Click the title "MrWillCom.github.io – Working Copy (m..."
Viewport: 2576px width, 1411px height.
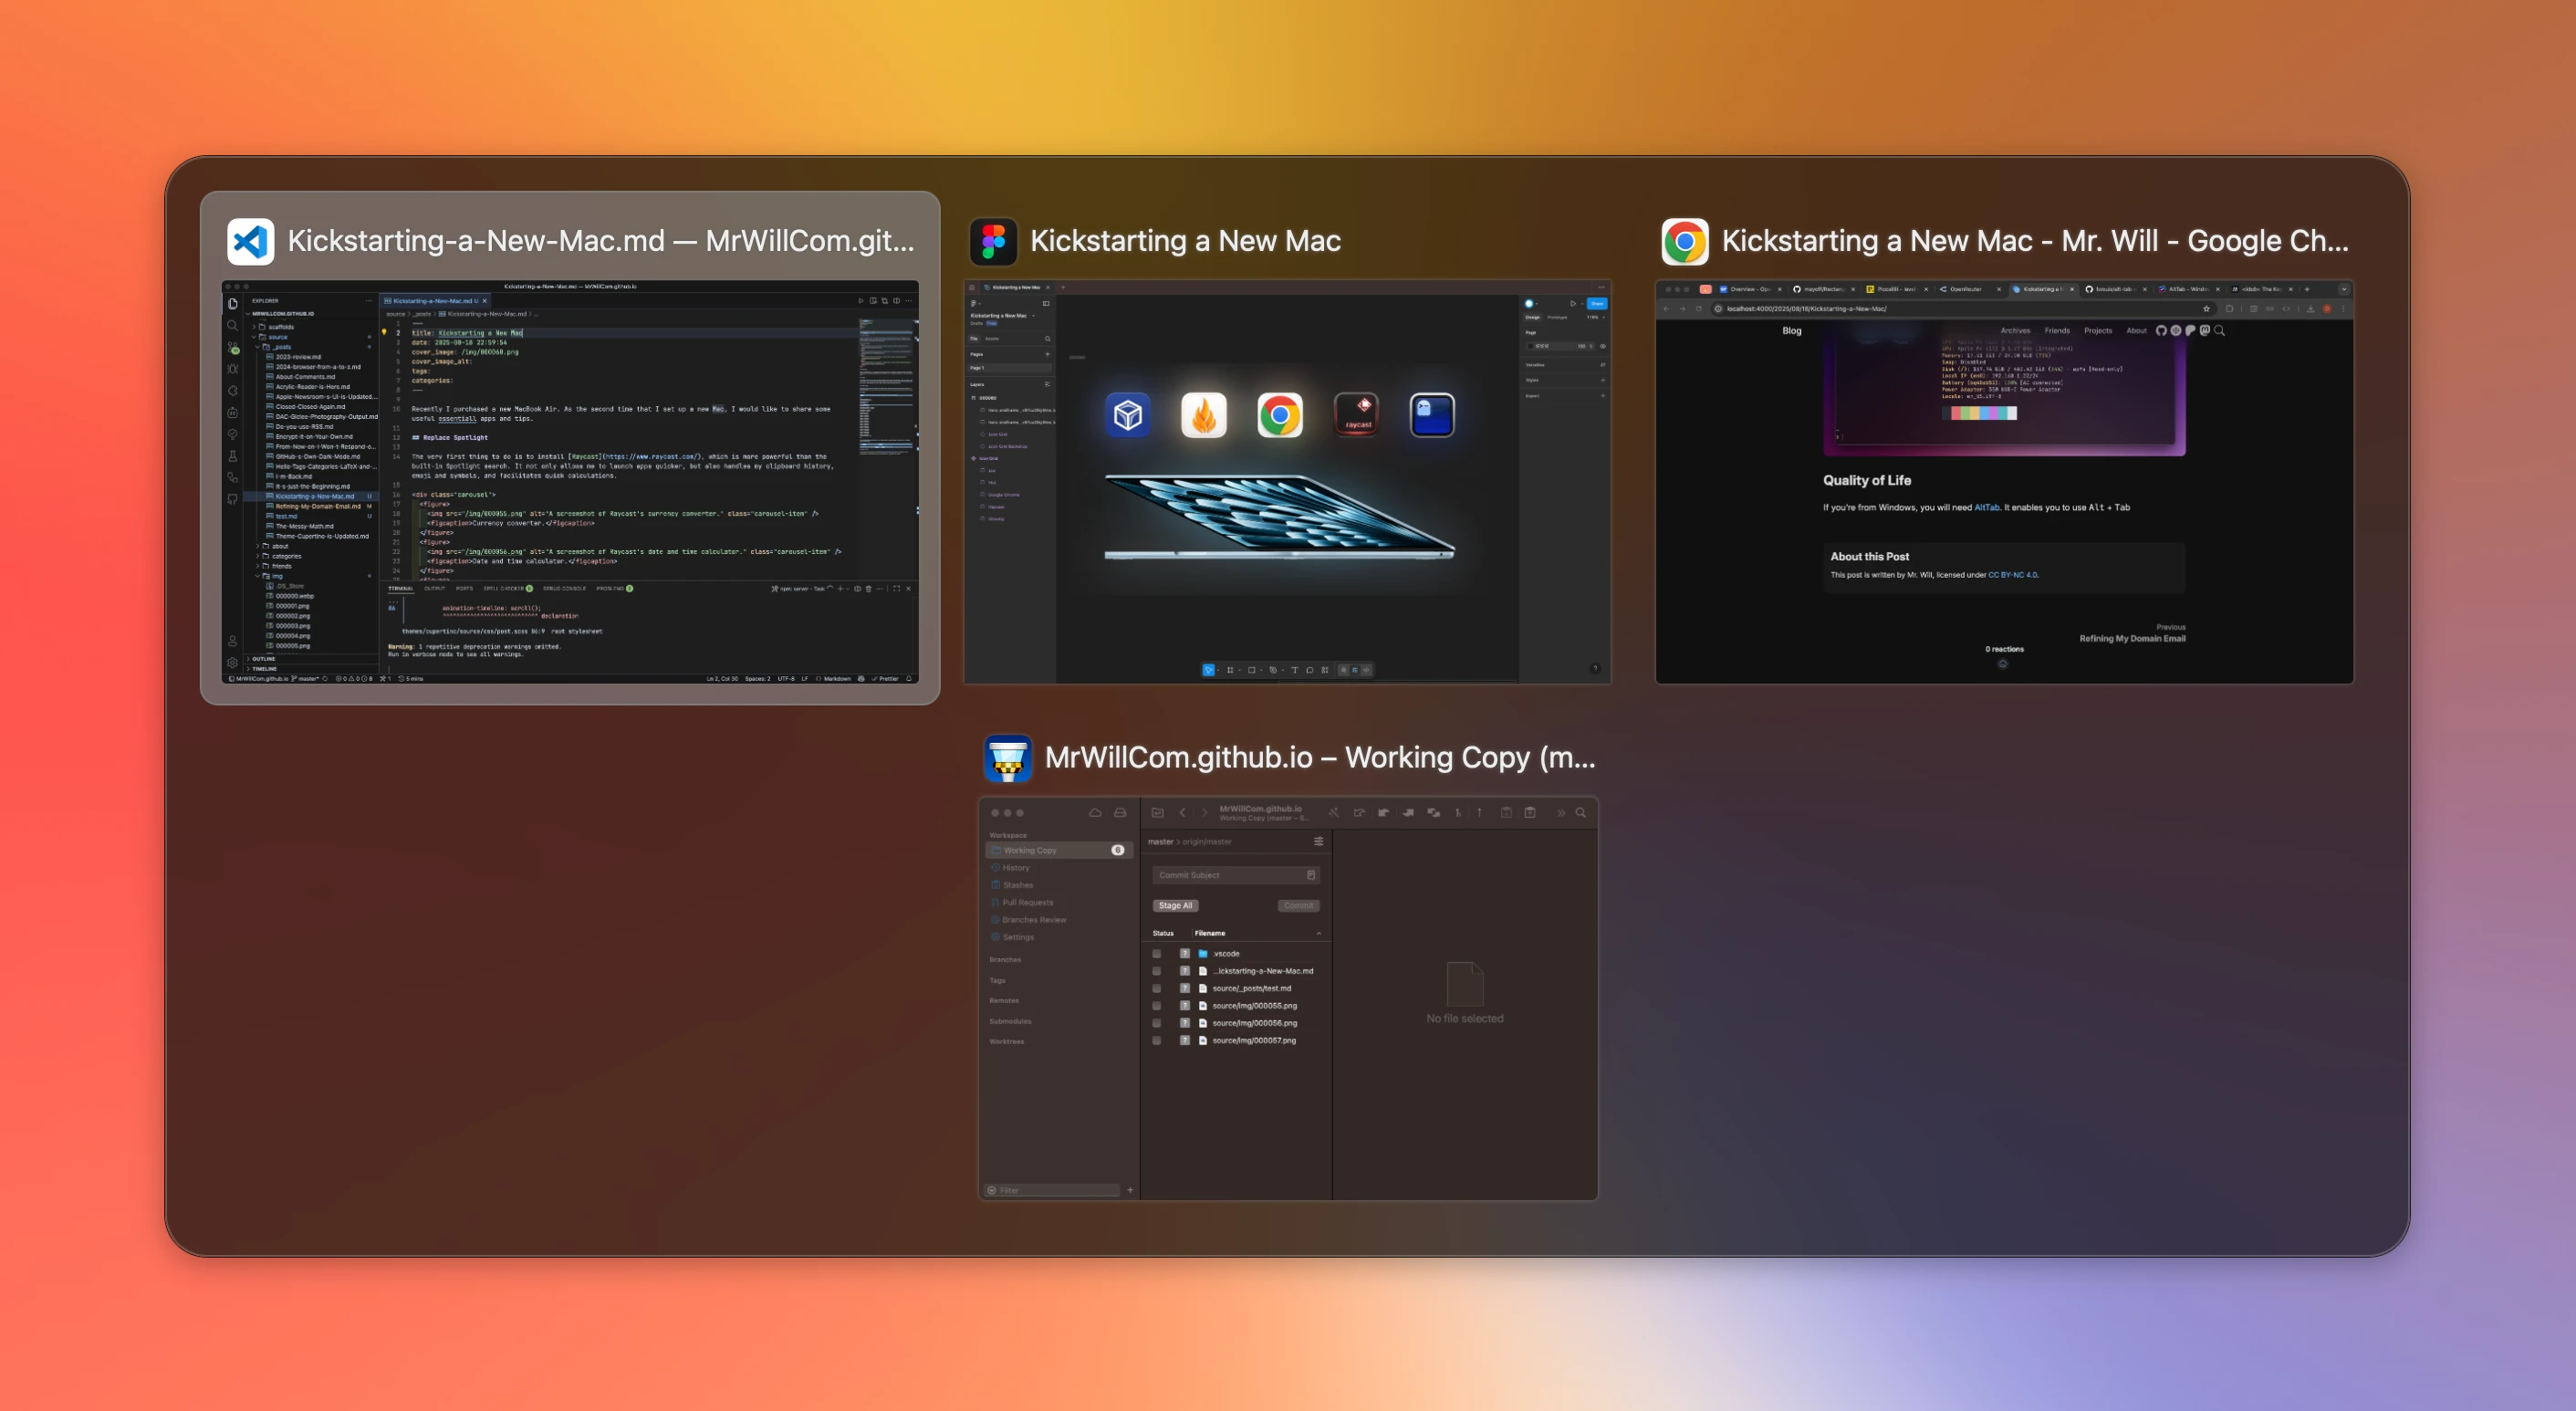(1320, 758)
